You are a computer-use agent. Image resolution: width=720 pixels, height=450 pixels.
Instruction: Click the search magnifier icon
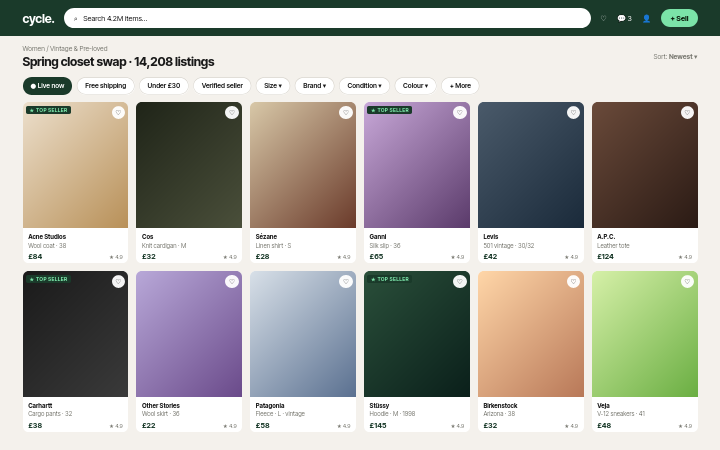tap(75, 19)
